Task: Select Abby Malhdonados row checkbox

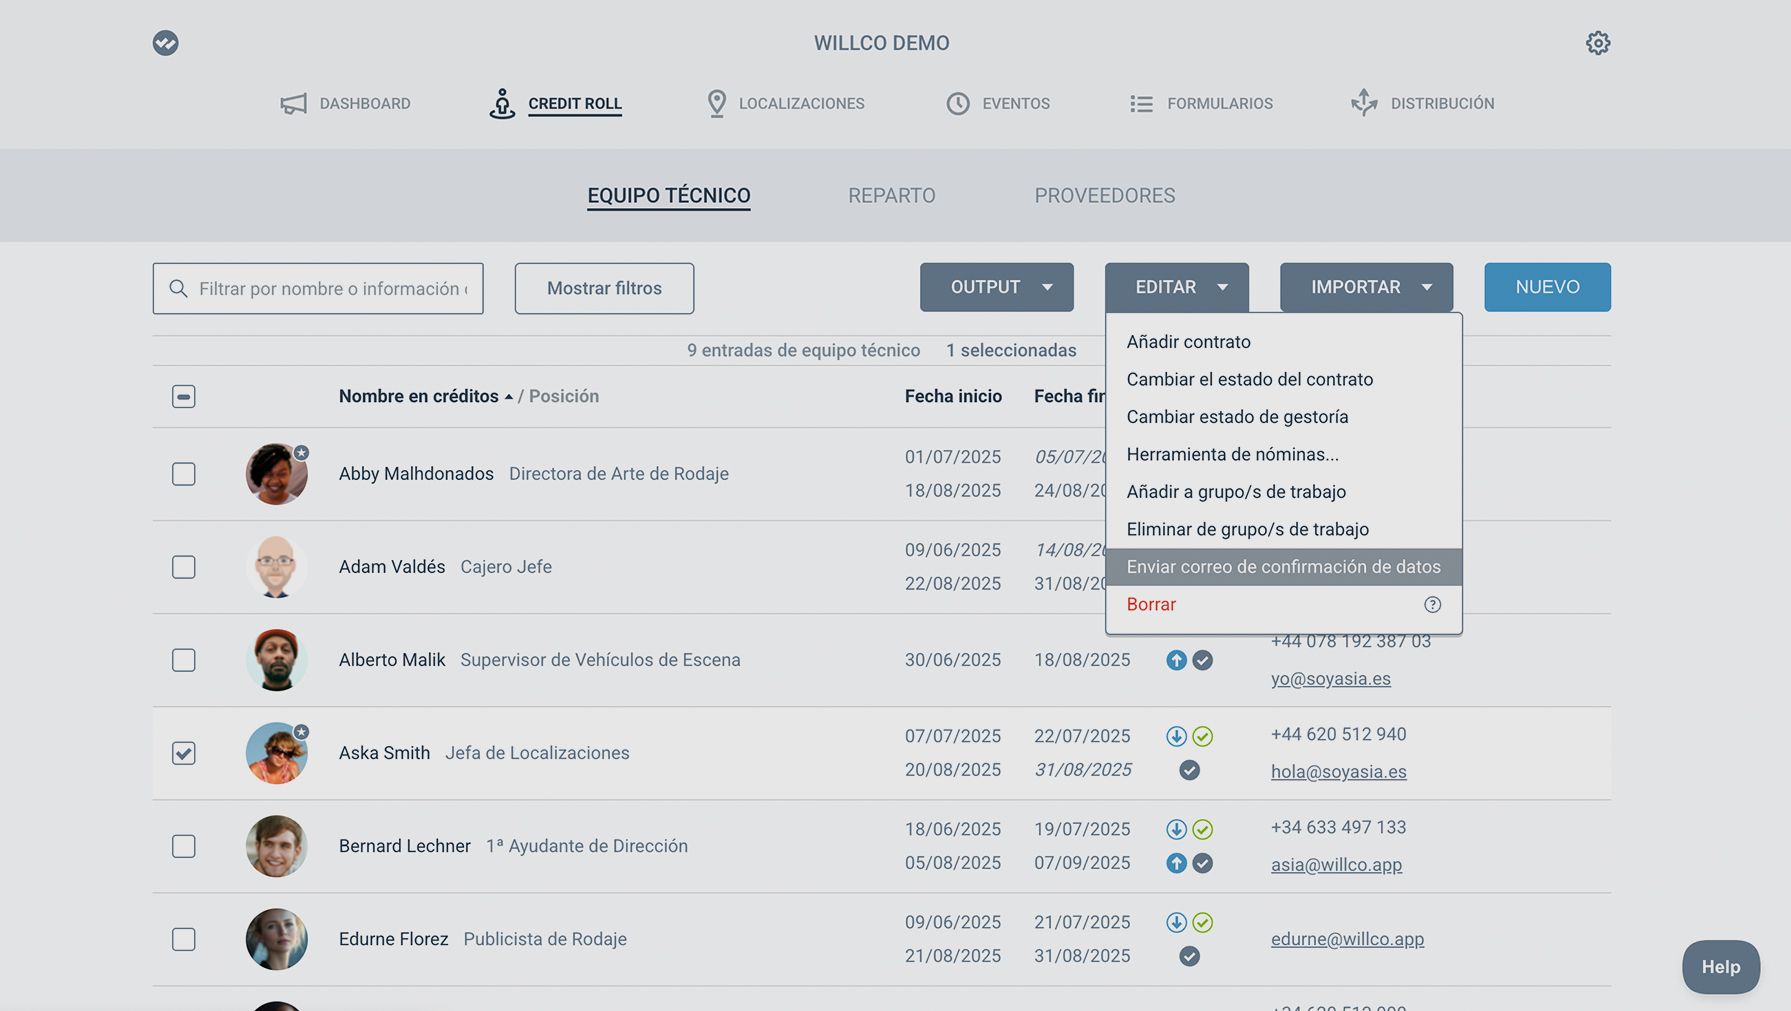Action: (184, 474)
